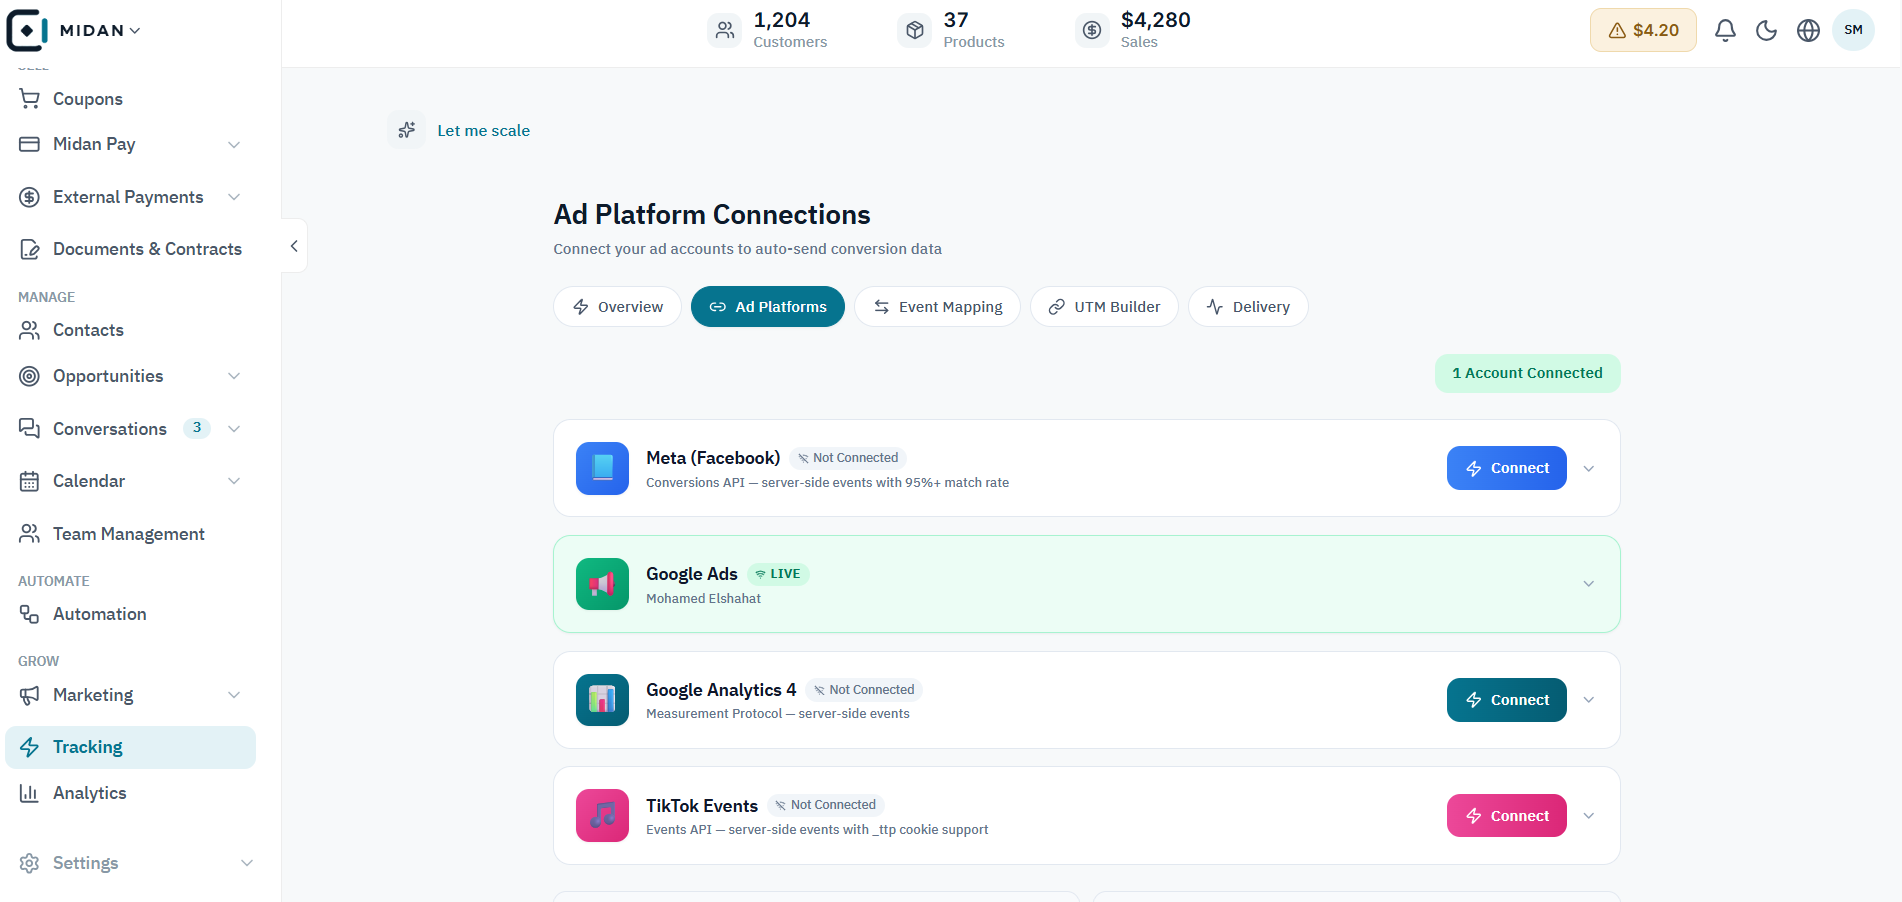Click the TikTok Events music icon
Image resolution: width=1902 pixels, height=902 pixels.
(602, 816)
